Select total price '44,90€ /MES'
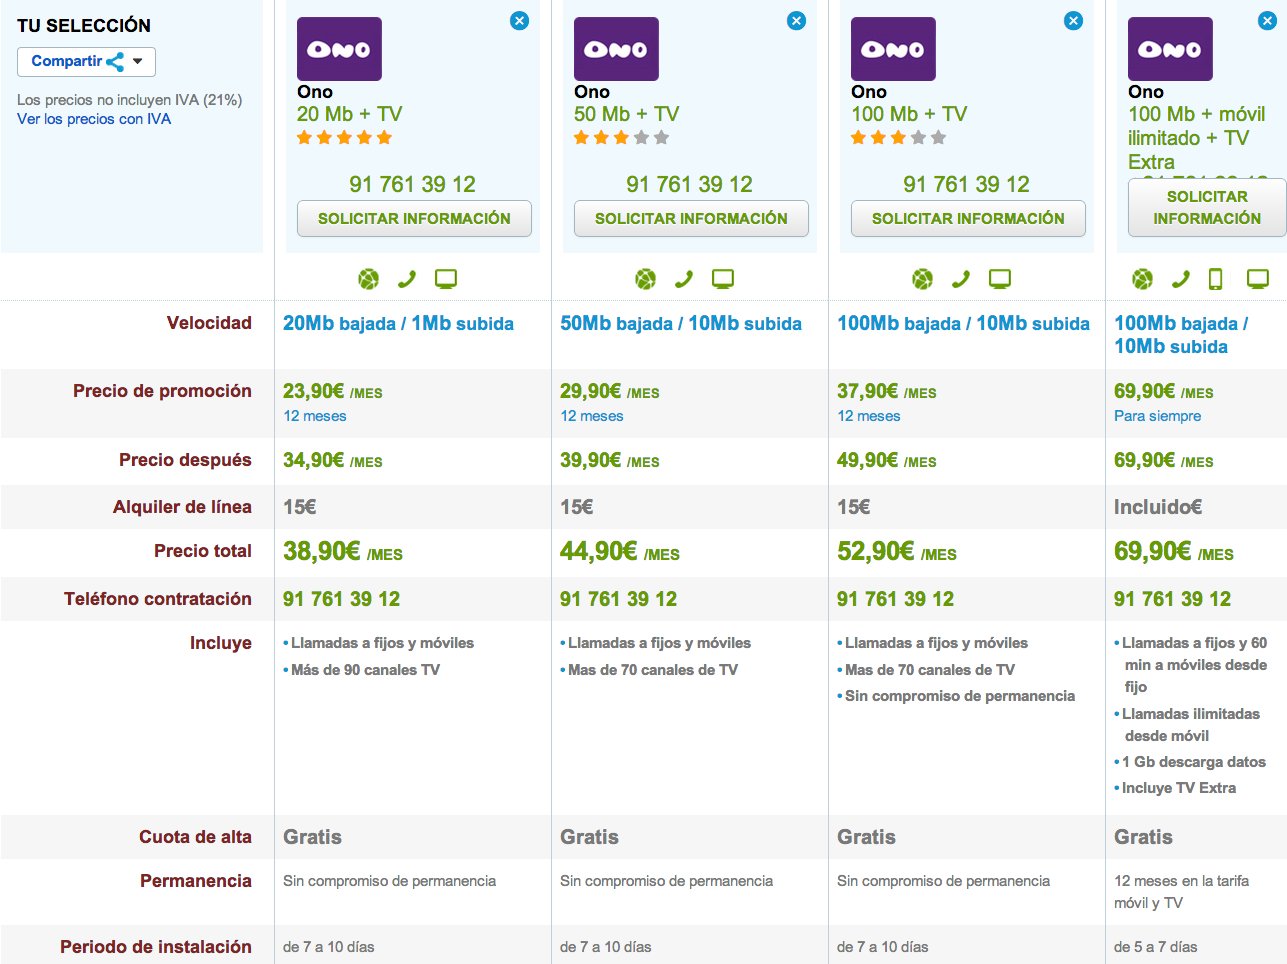The height and width of the screenshot is (964, 1287). [x=620, y=552]
